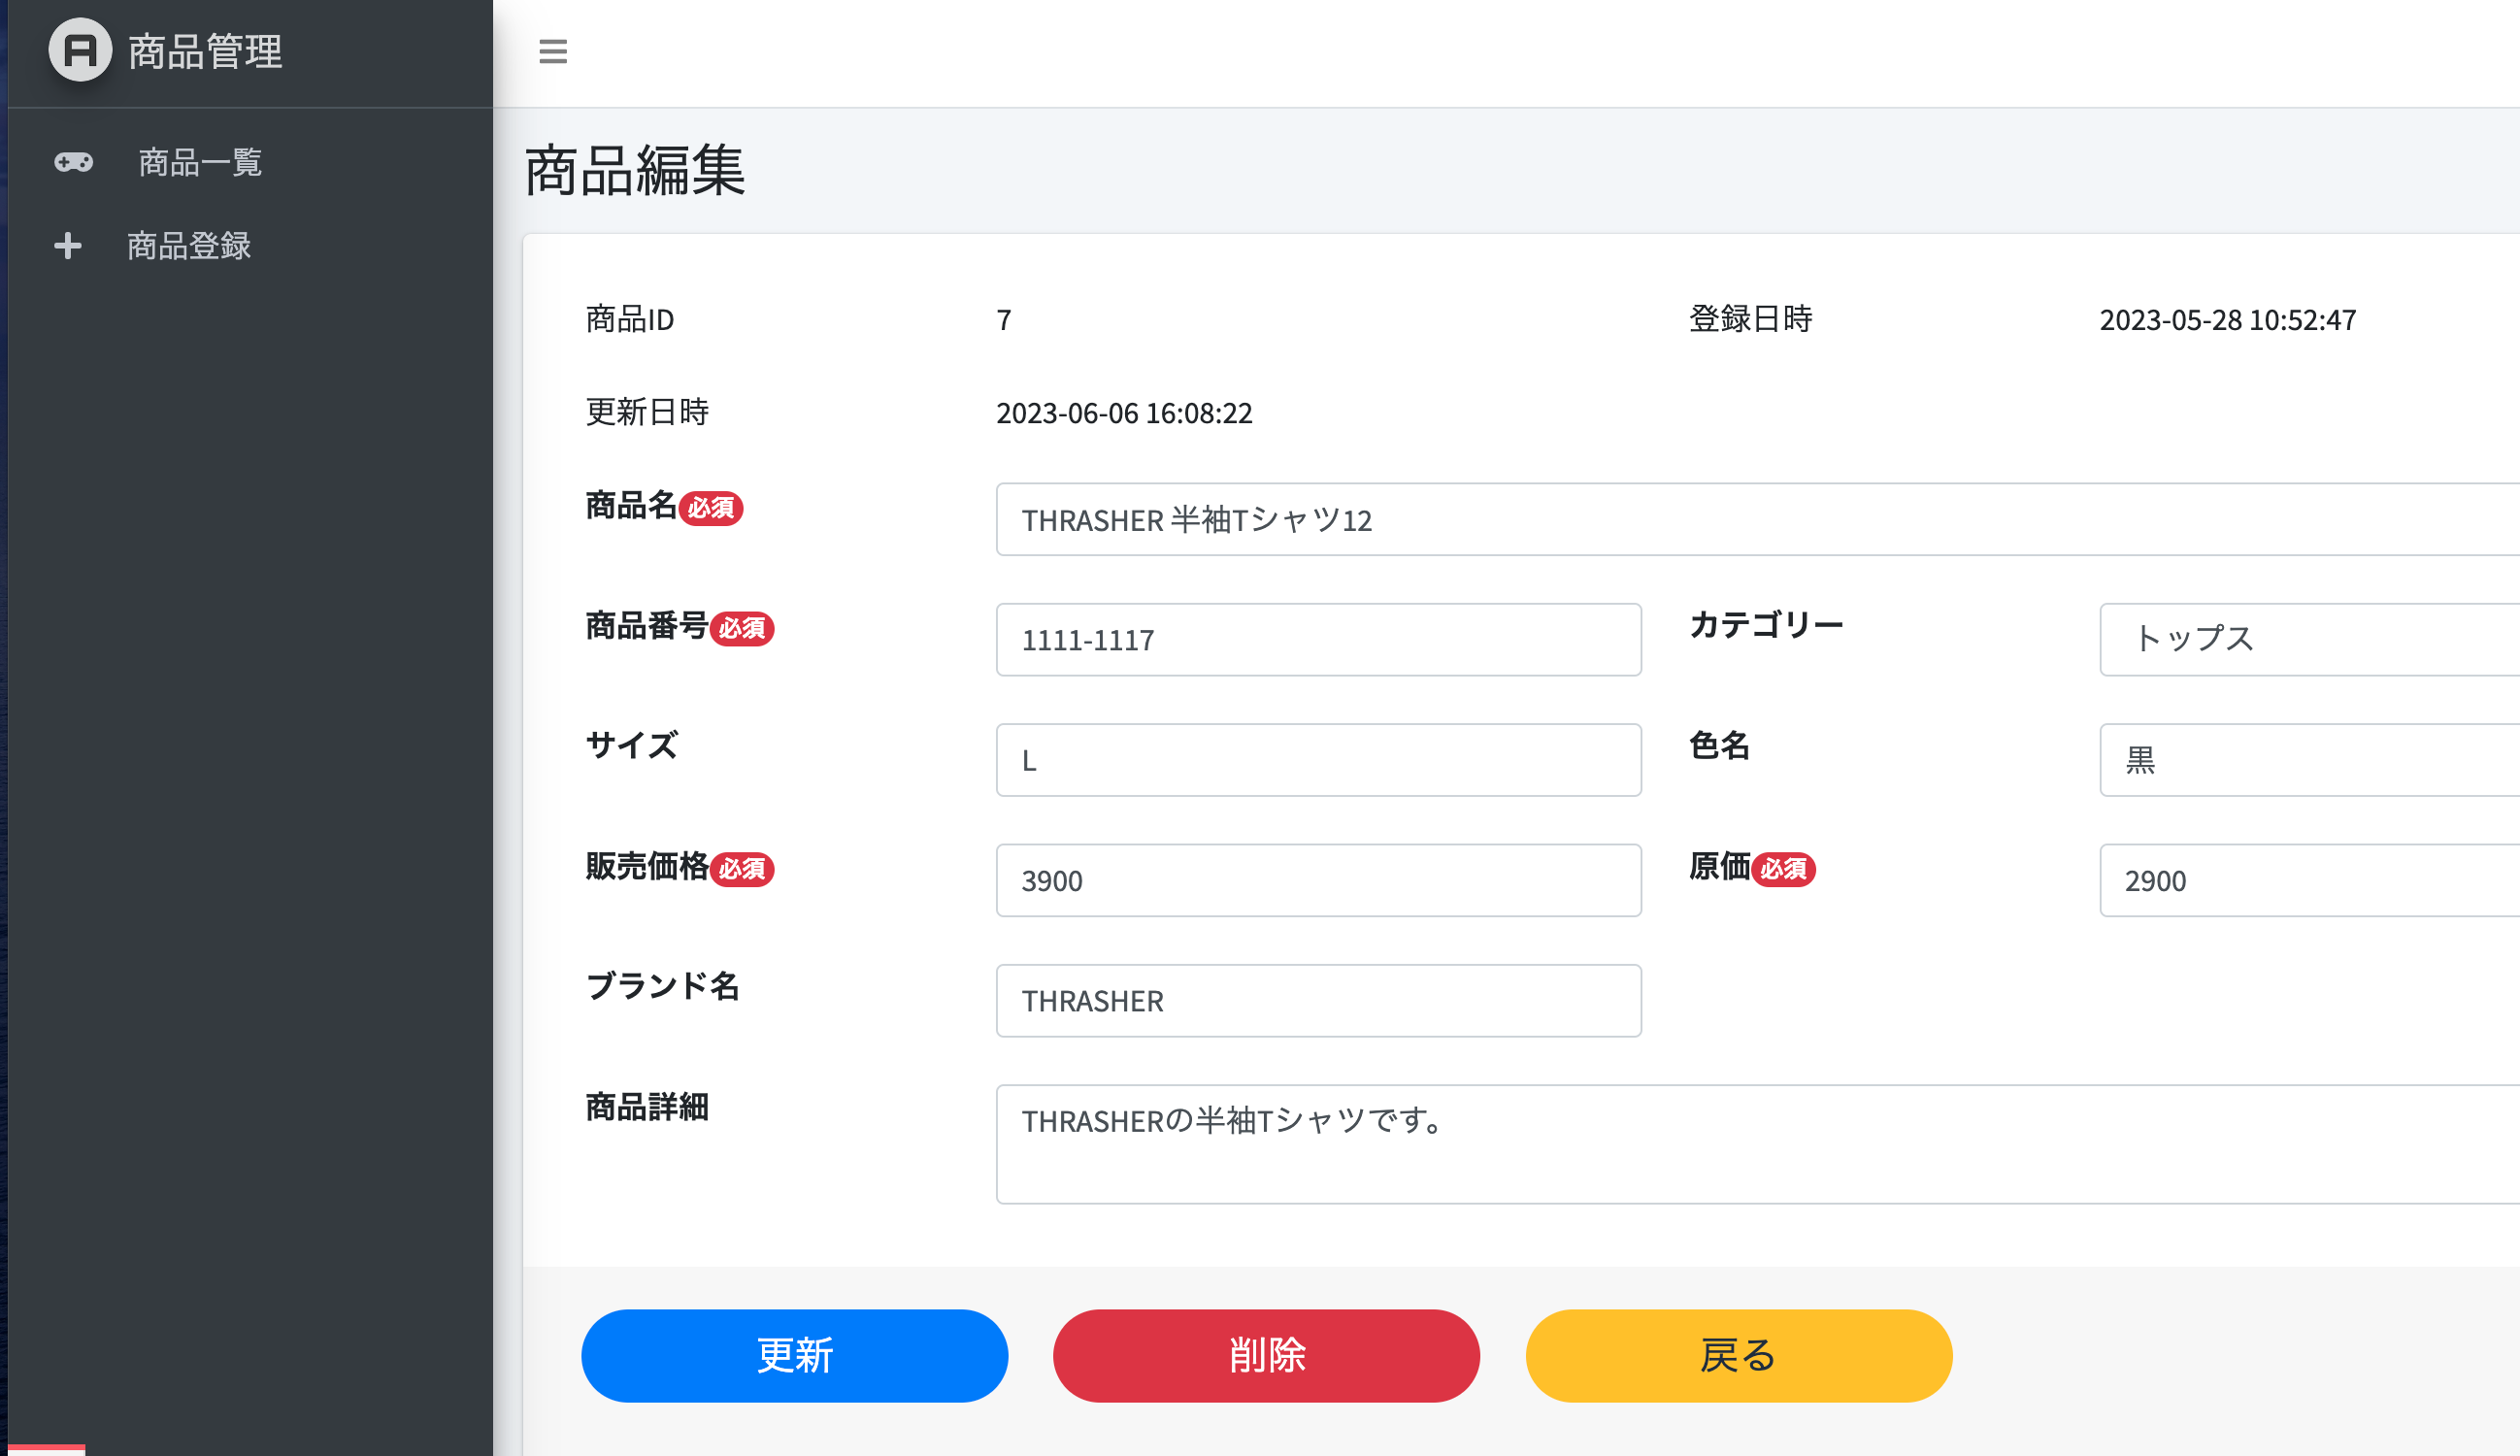Select the 商品名 input containing THRASHER 半袖Tシャツ12
This screenshot has width=2520, height=1456.
1750,519
